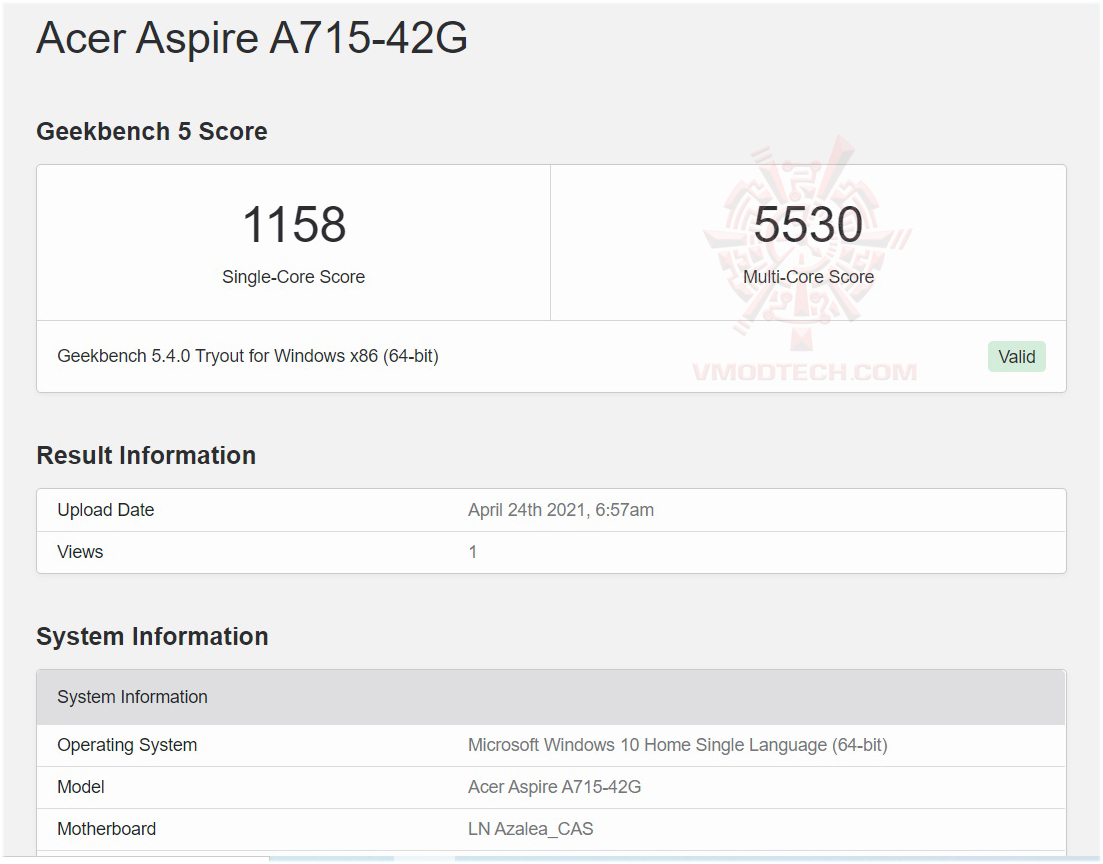Click the Result Information heading
This screenshot has width=1103, height=864.
146,456
